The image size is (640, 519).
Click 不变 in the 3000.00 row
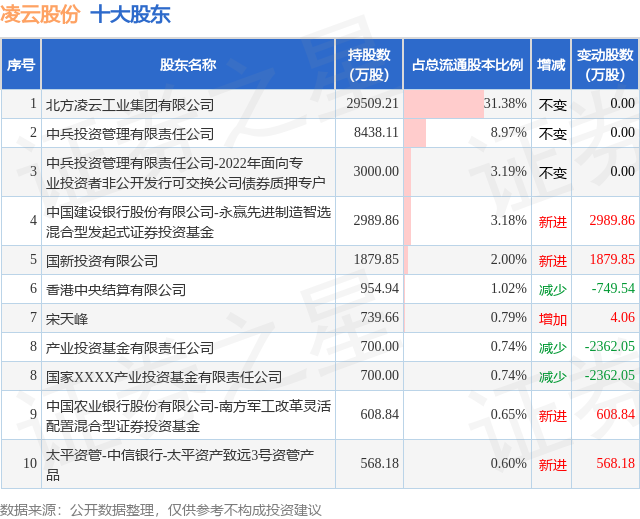[x=553, y=173]
